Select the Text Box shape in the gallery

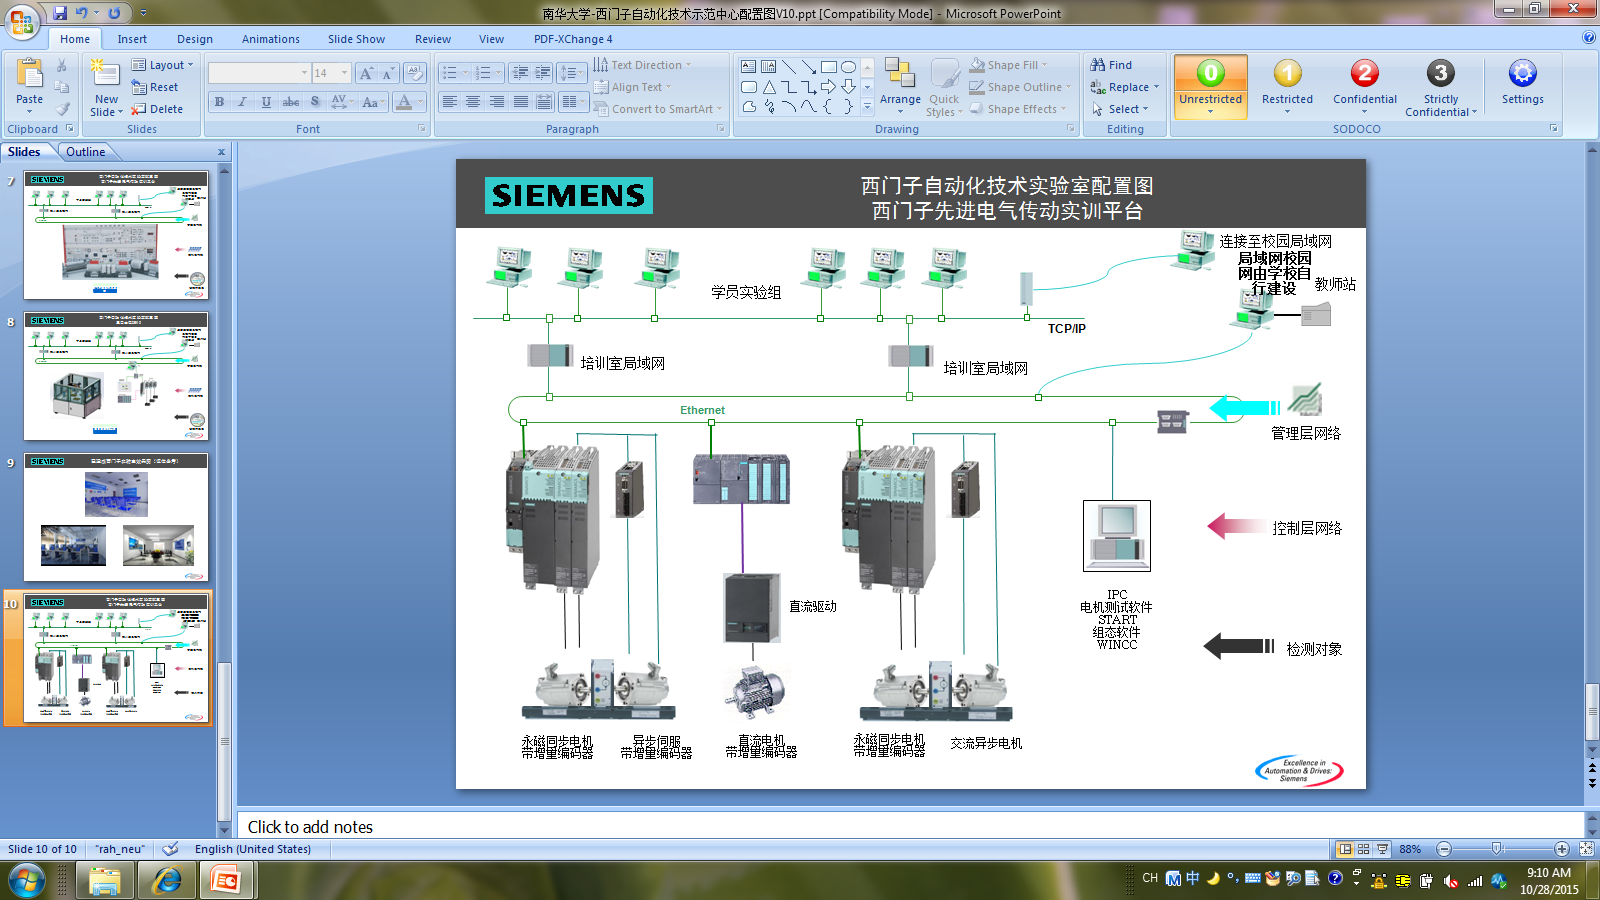749,67
